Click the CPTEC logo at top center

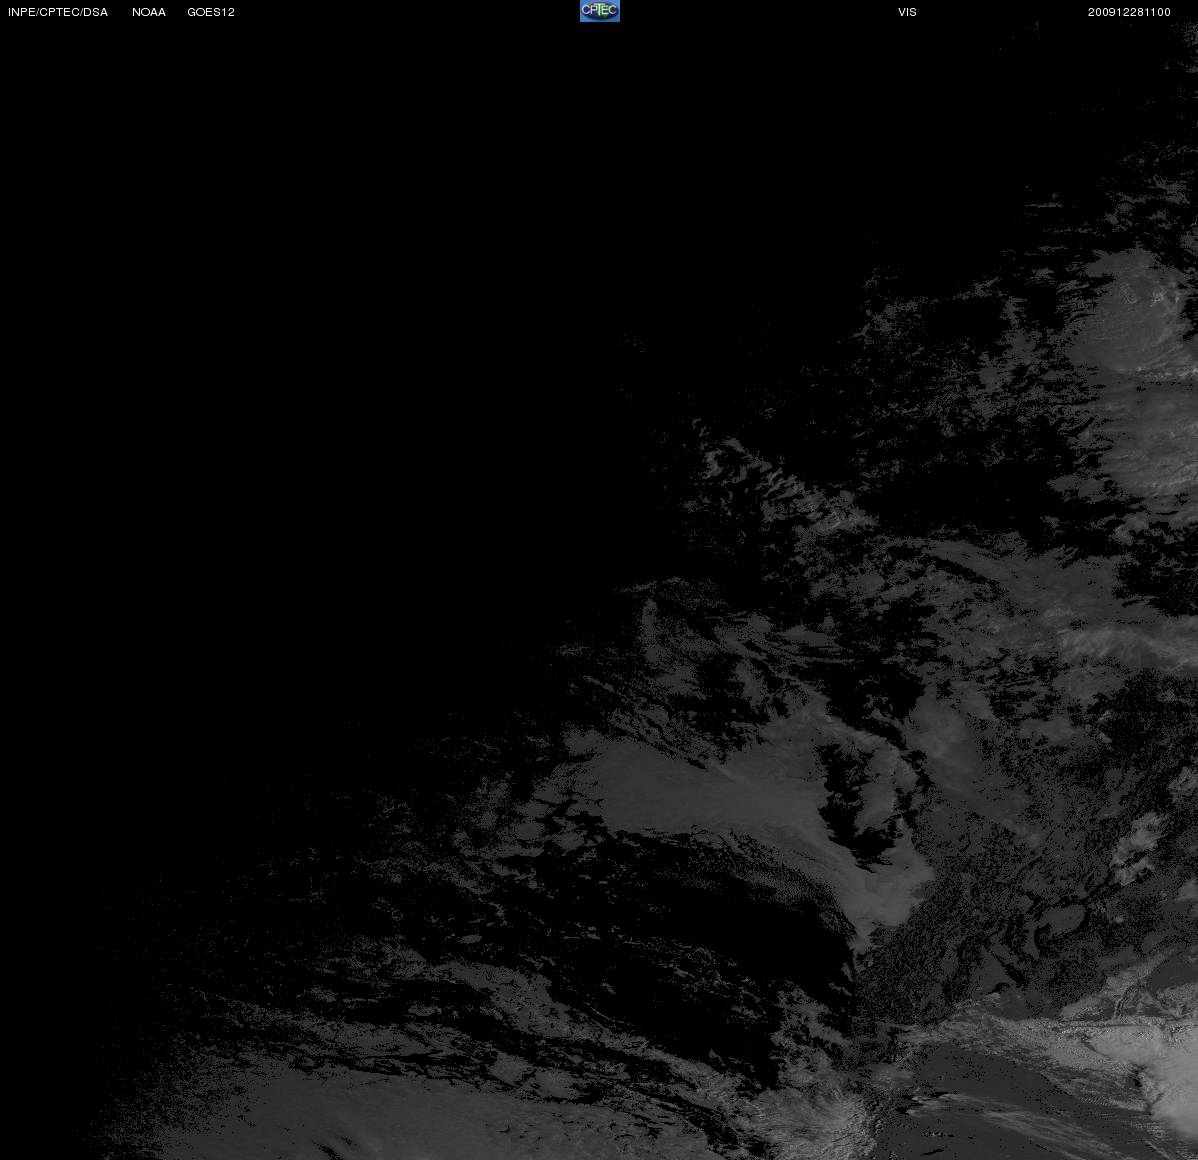click(x=600, y=11)
